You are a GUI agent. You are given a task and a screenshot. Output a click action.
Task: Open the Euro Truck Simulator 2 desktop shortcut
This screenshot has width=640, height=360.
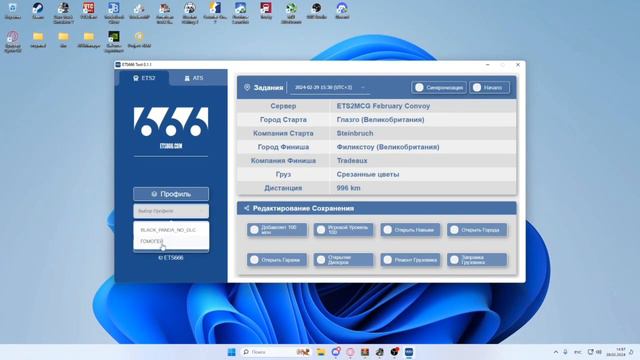click(63, 12)
